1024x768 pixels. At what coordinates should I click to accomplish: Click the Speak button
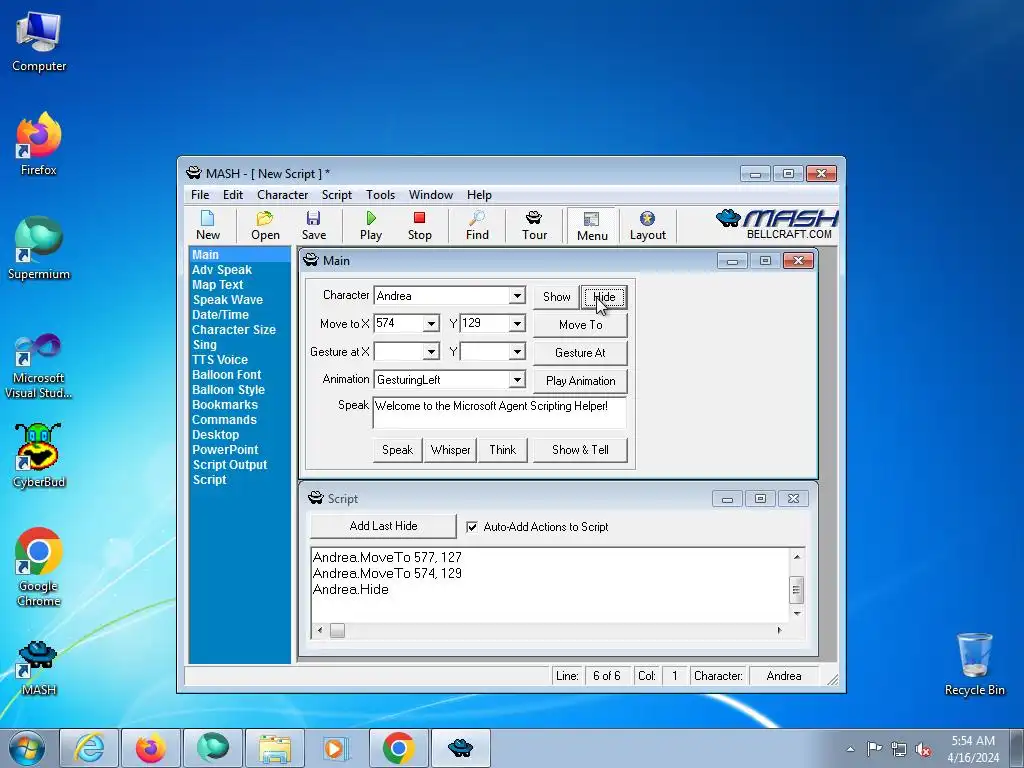click(397, 450)
